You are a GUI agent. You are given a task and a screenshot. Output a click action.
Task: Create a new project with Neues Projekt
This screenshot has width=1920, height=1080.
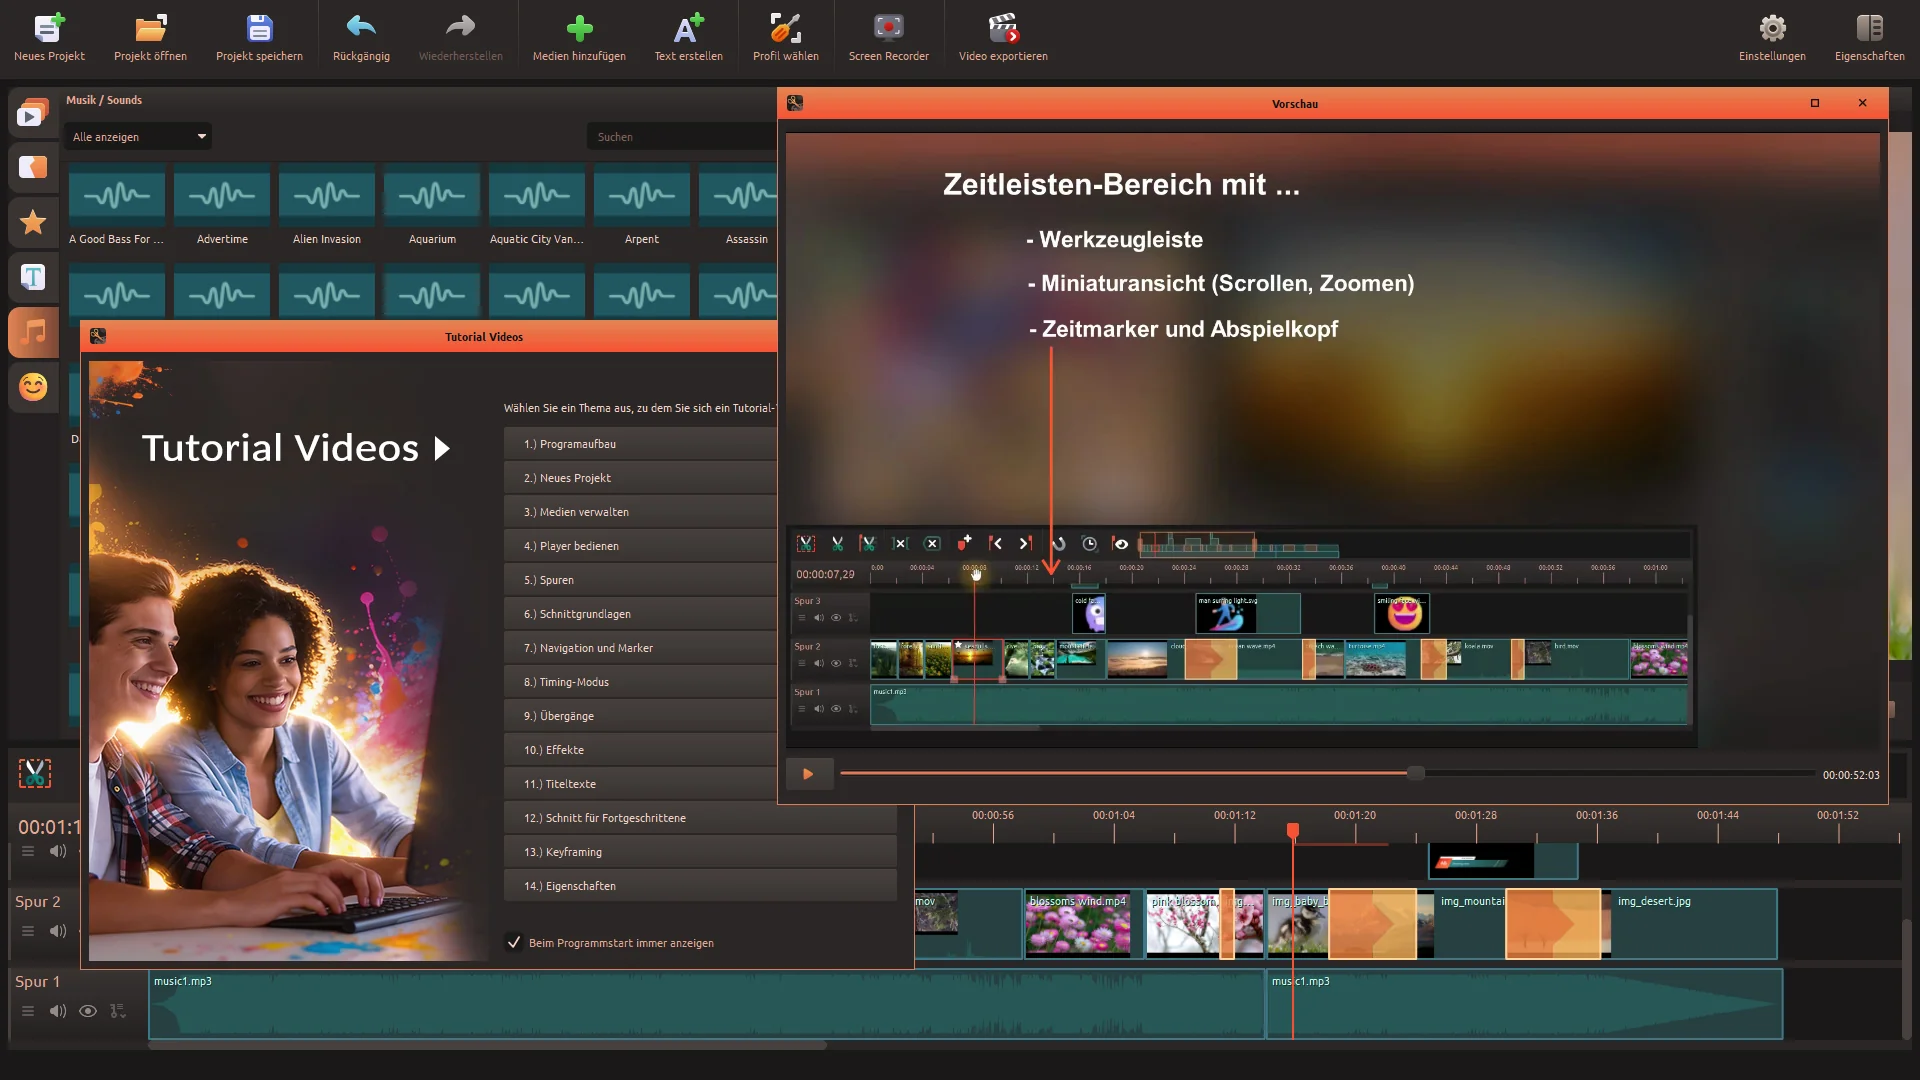pos(49,38)
